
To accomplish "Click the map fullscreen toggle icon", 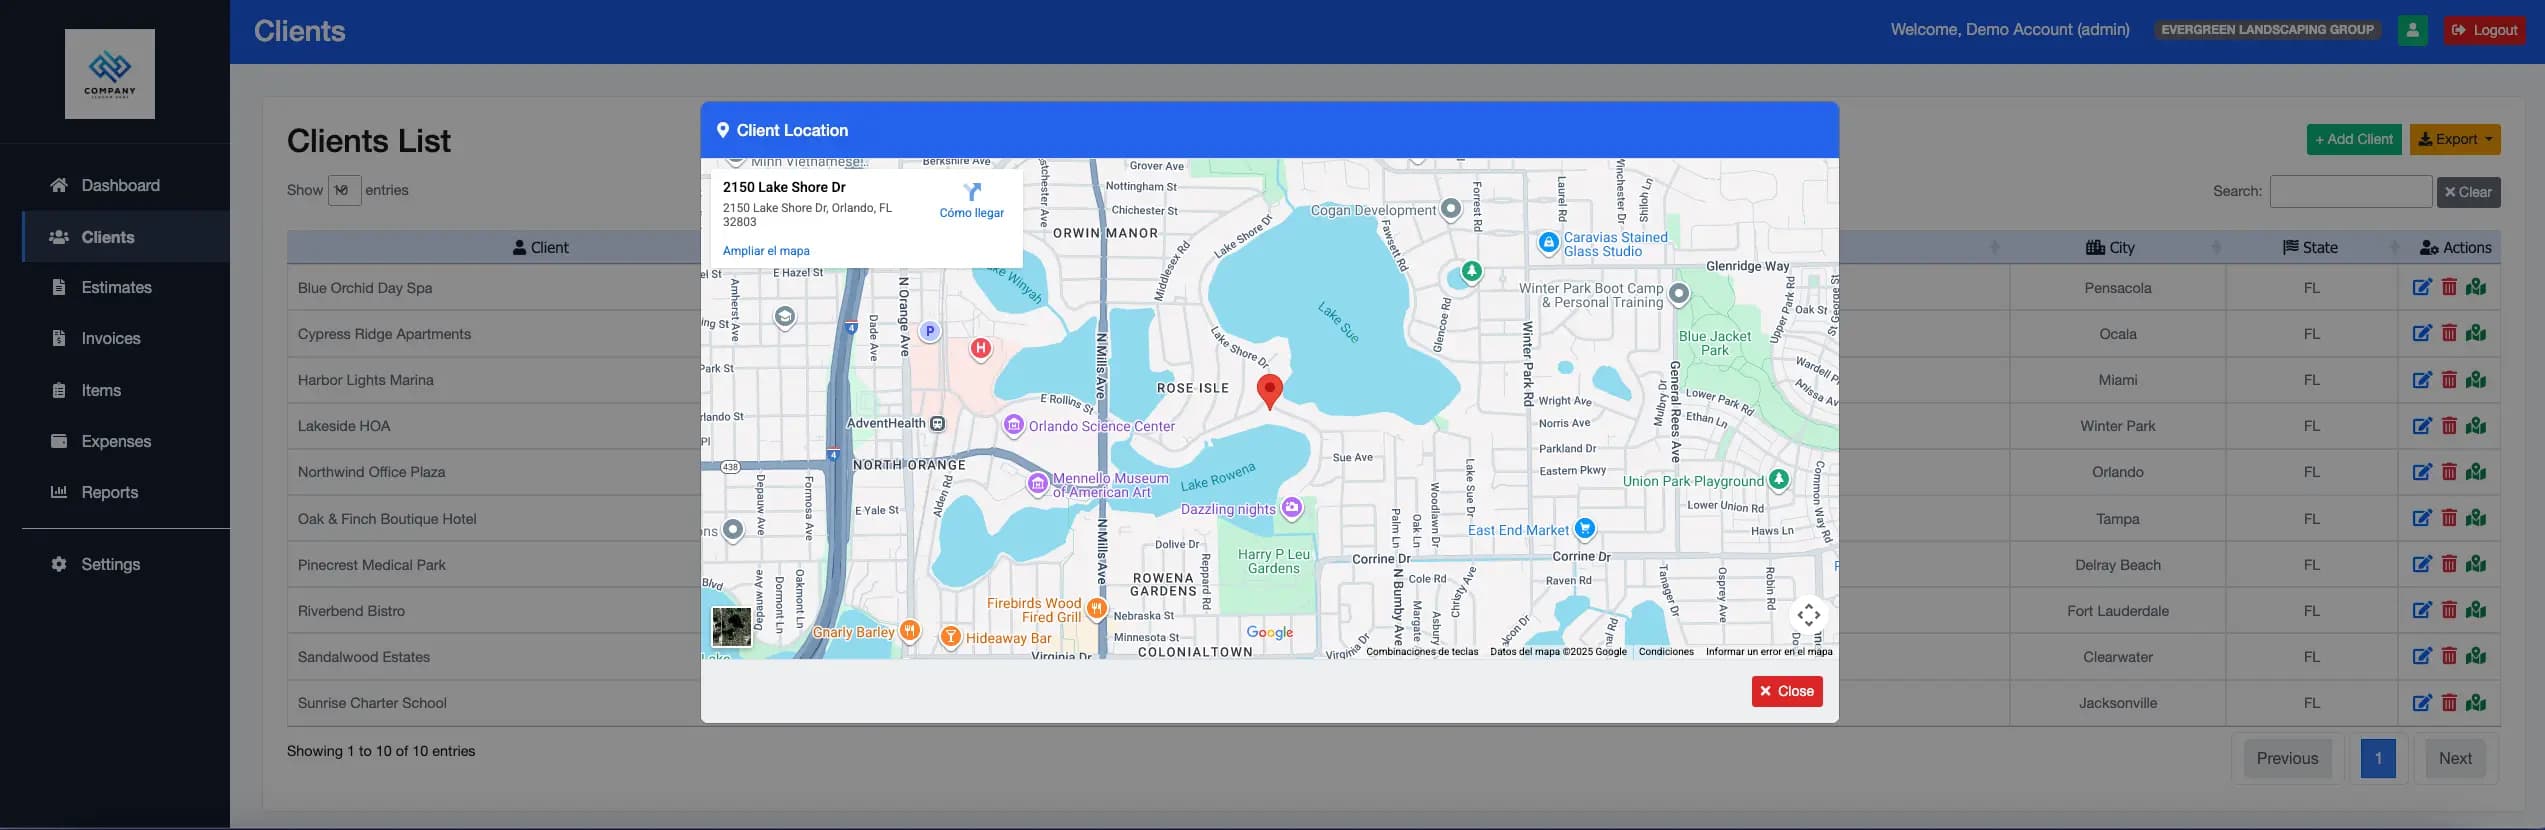I will pyautogui.click(x=1808, y=615).
